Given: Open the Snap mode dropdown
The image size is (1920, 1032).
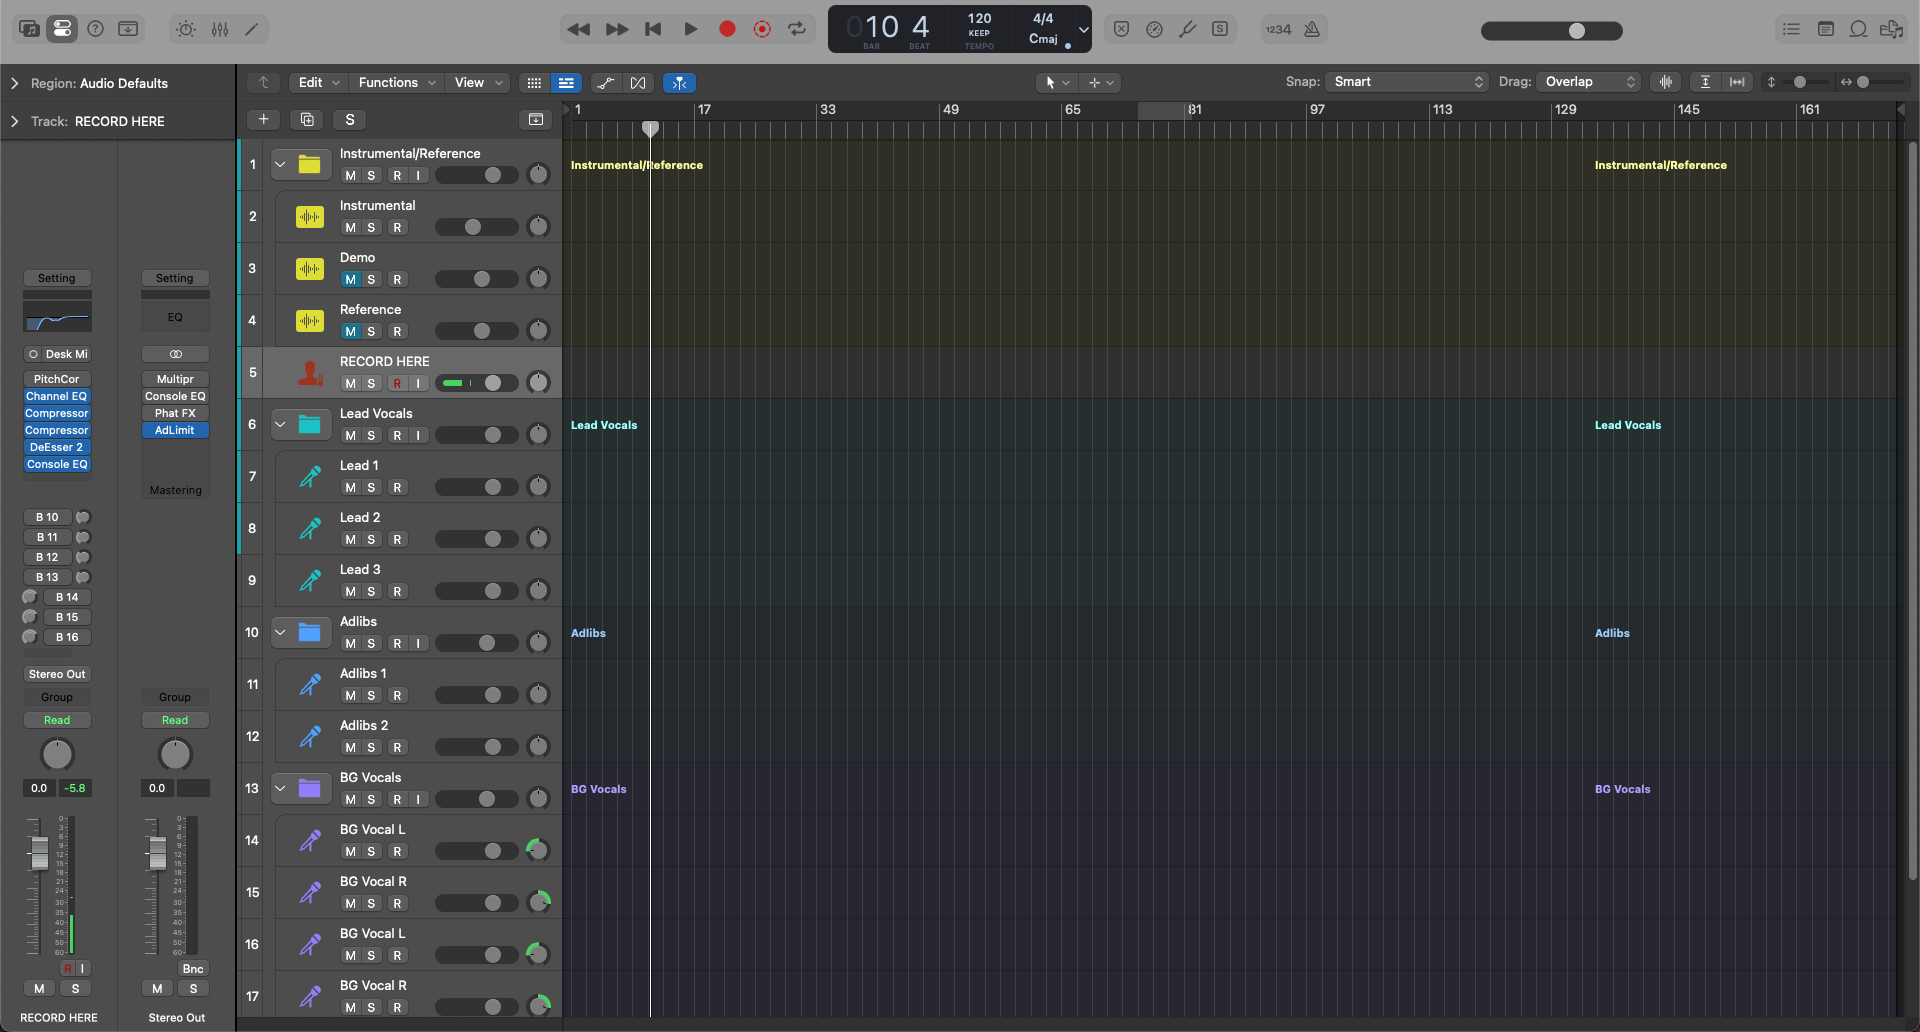Looking at the screenshot, I should click(x=1406, y=81).
